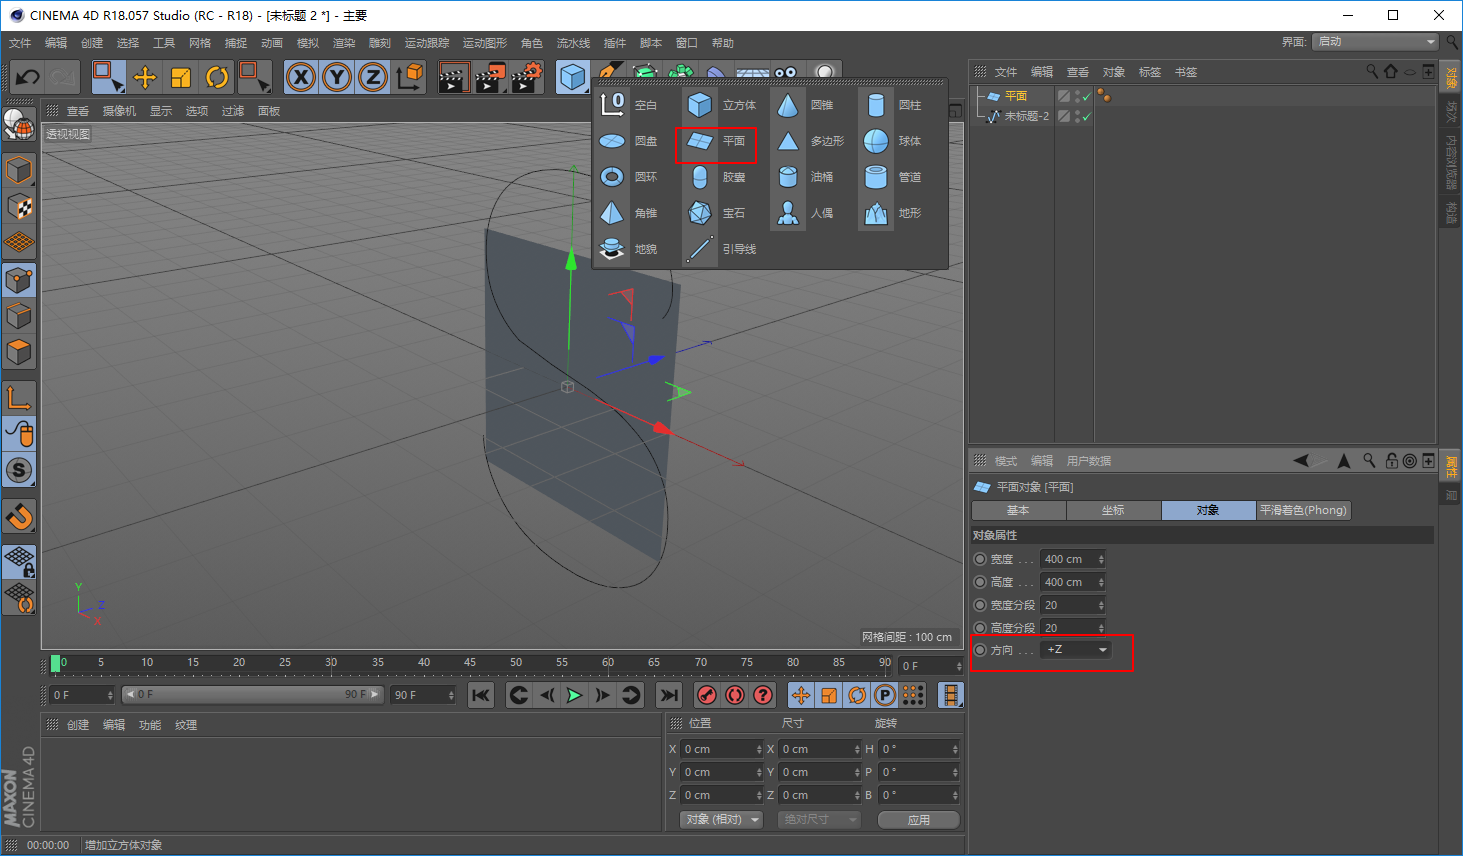The height and width of the screenshot is (856, 1463).
Task: Choose 圆盘 disc primitive
Action: pos(629,141)
